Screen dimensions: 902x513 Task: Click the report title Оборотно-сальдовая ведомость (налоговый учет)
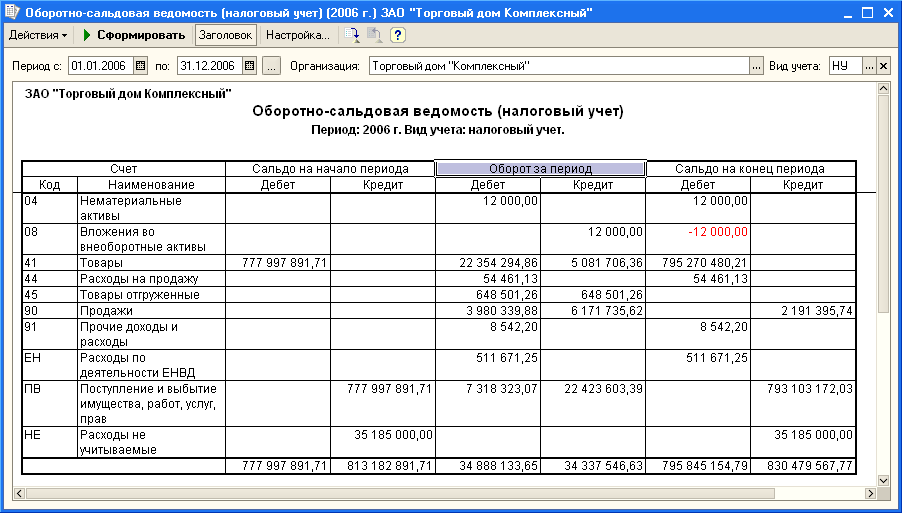[438, 112]
